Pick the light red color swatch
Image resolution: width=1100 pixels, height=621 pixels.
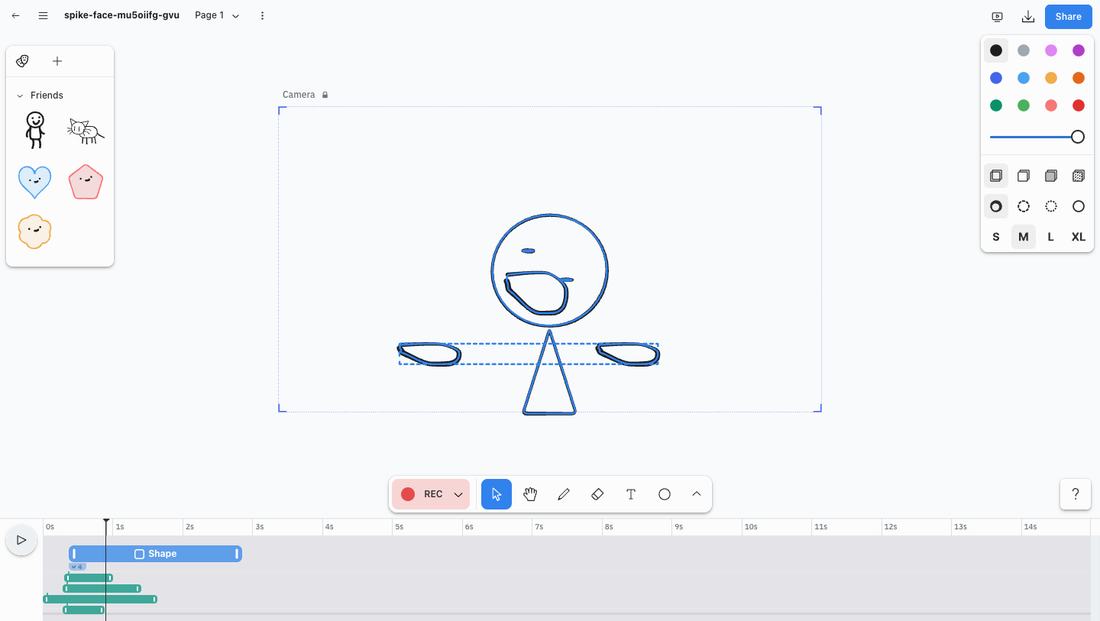coord(1051,105)
